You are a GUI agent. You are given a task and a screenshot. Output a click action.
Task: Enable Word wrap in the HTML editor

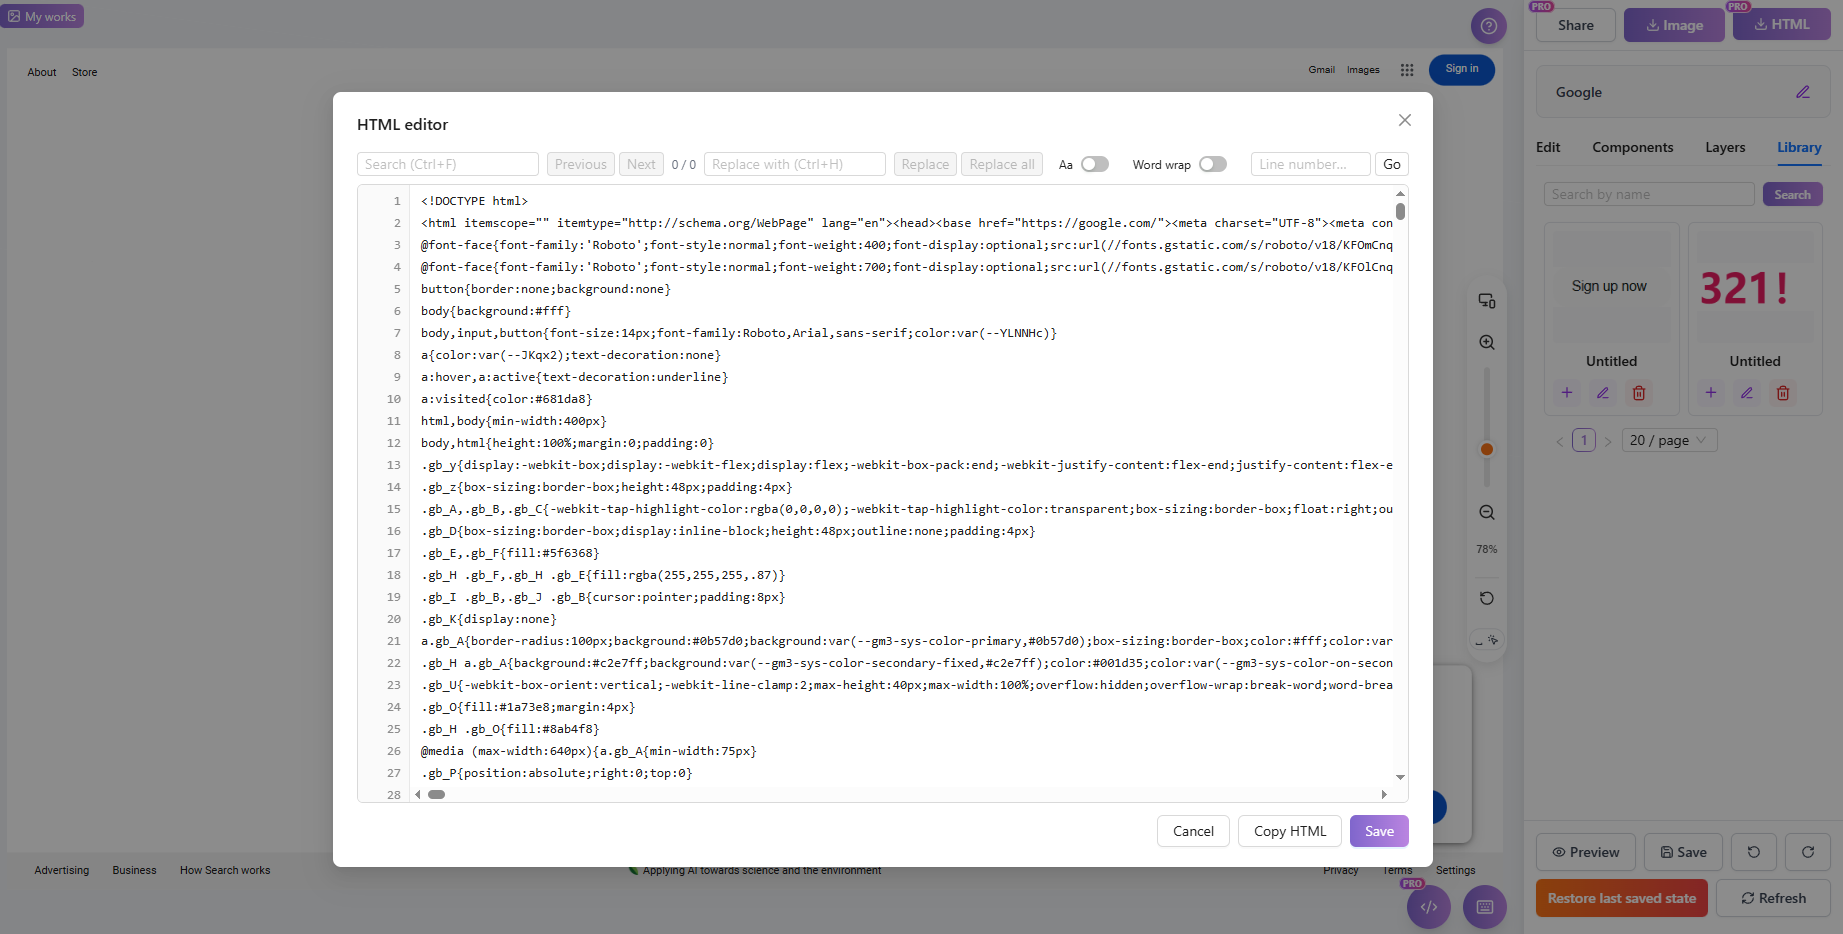coord(1212,163)
